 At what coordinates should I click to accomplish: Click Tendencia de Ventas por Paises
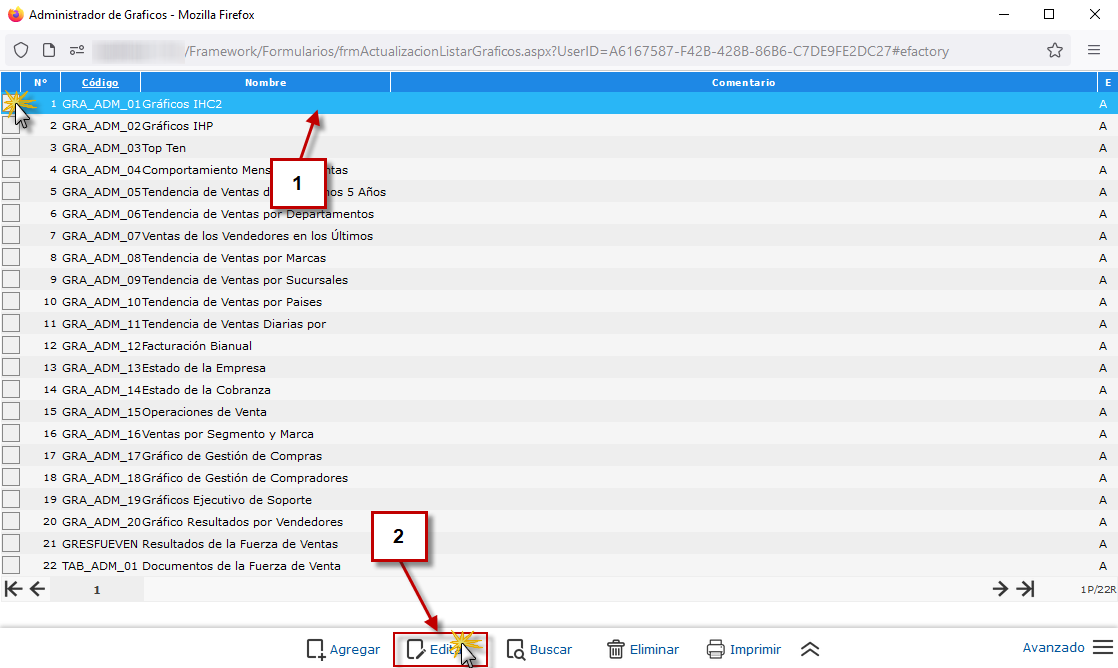coord(232,302)
